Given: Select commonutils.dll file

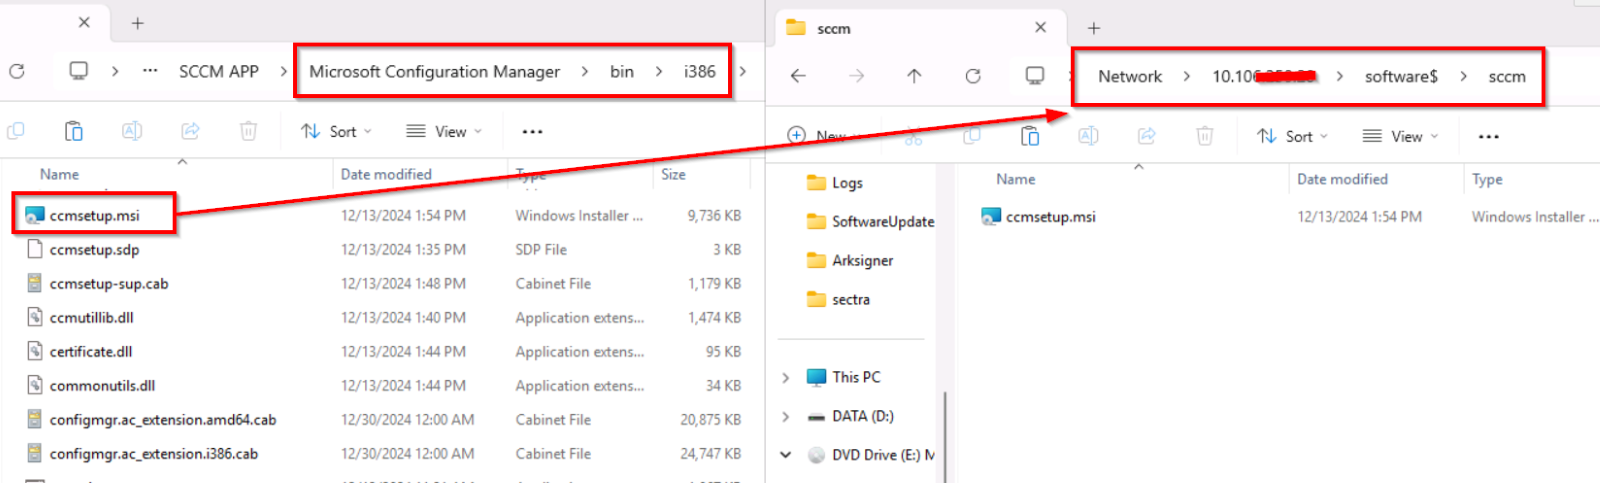Looking at the screenshot, I should point(102,385).
